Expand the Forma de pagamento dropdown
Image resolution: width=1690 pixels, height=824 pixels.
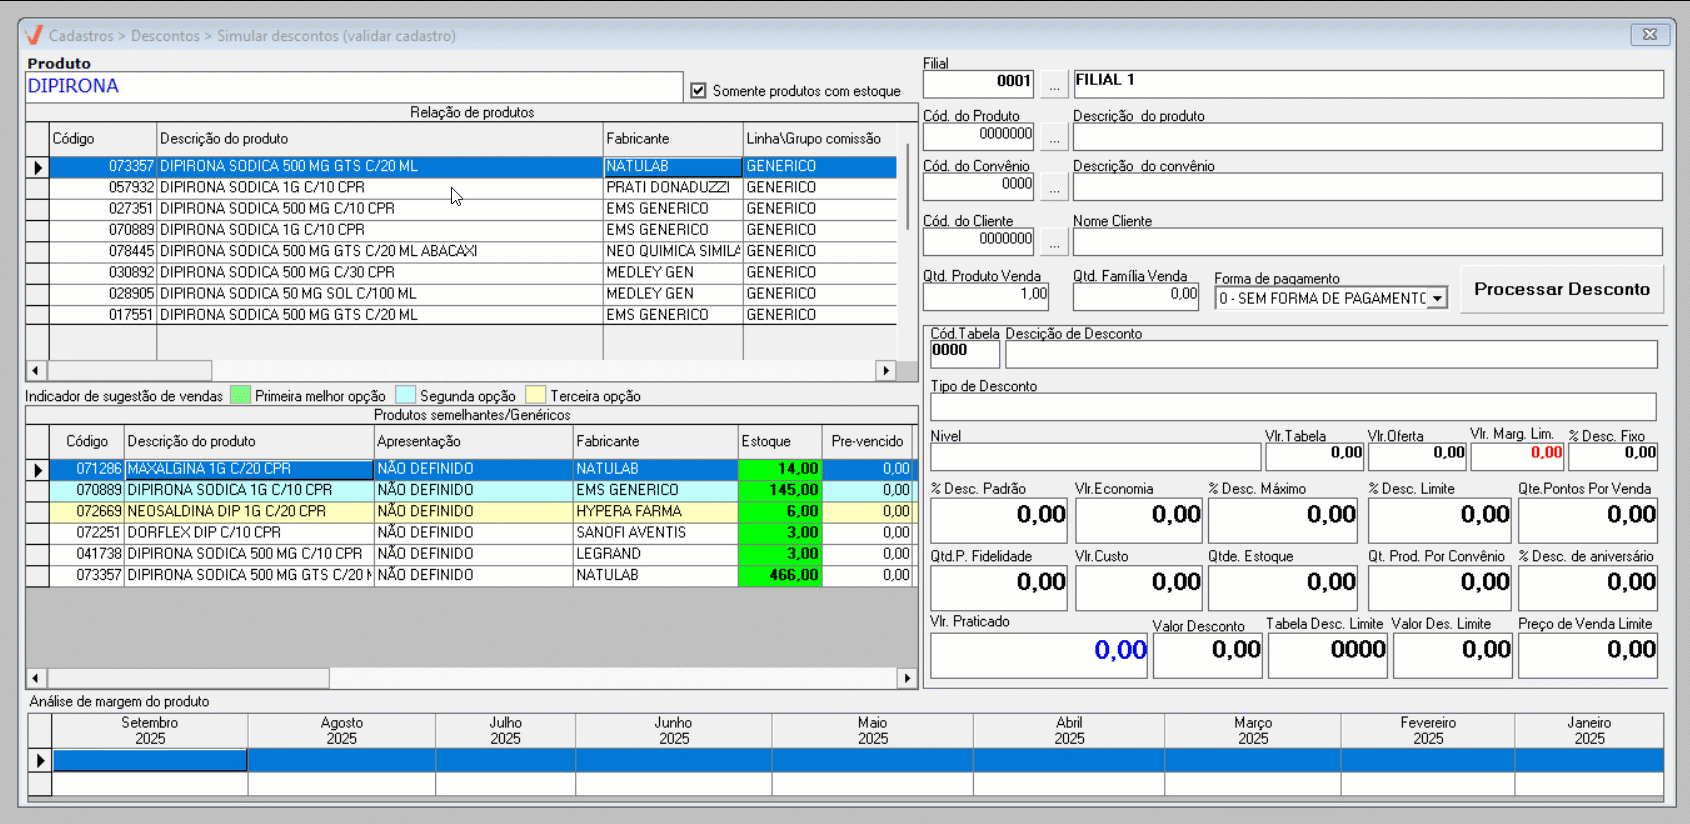tap(1437, 298)
